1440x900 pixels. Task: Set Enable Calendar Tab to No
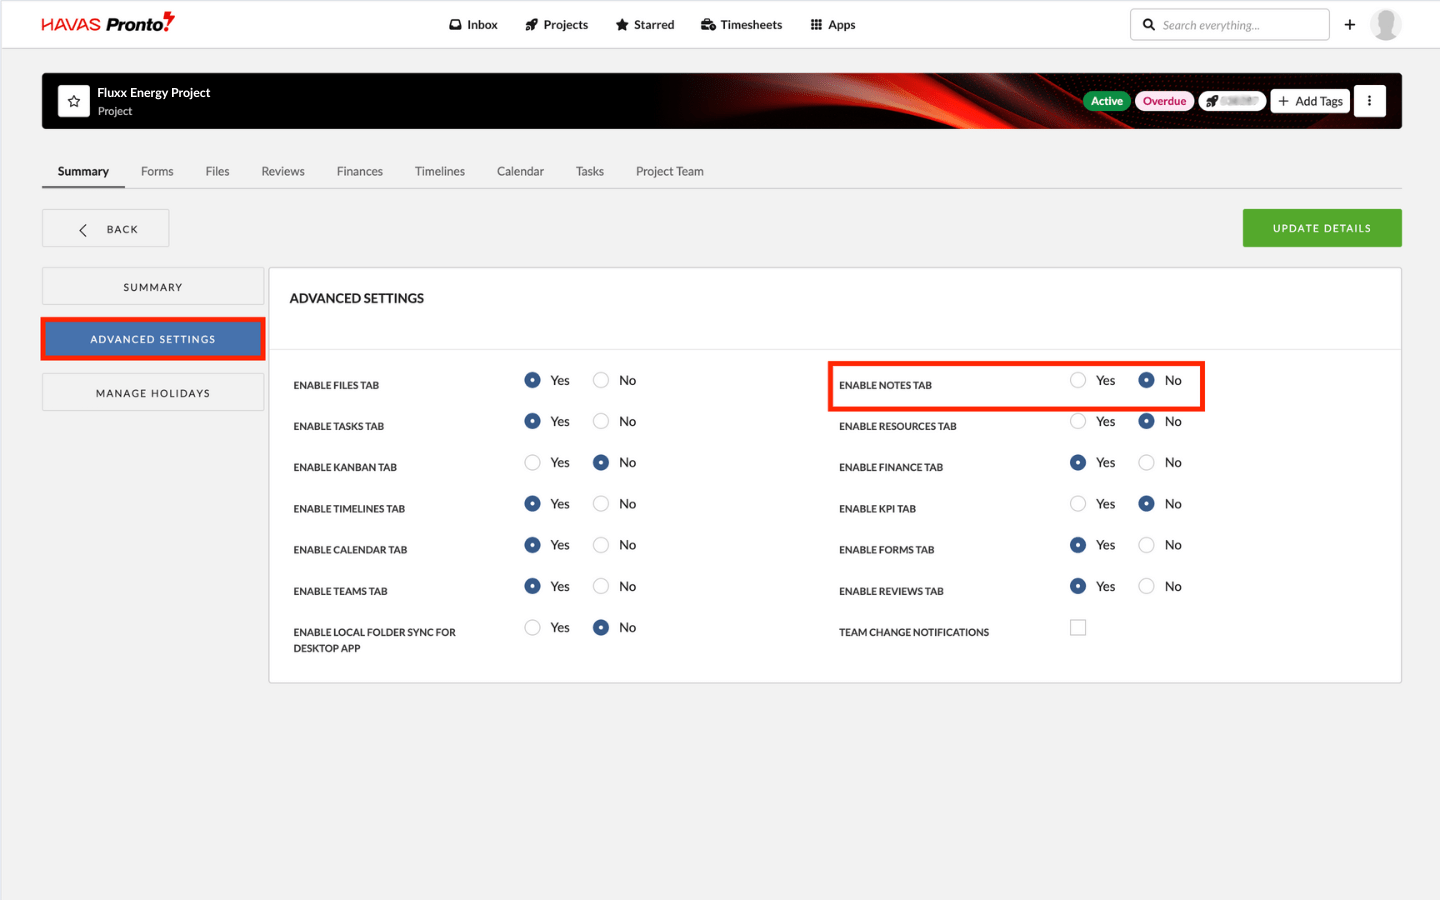pyautogui.click(x=601, y=545)
